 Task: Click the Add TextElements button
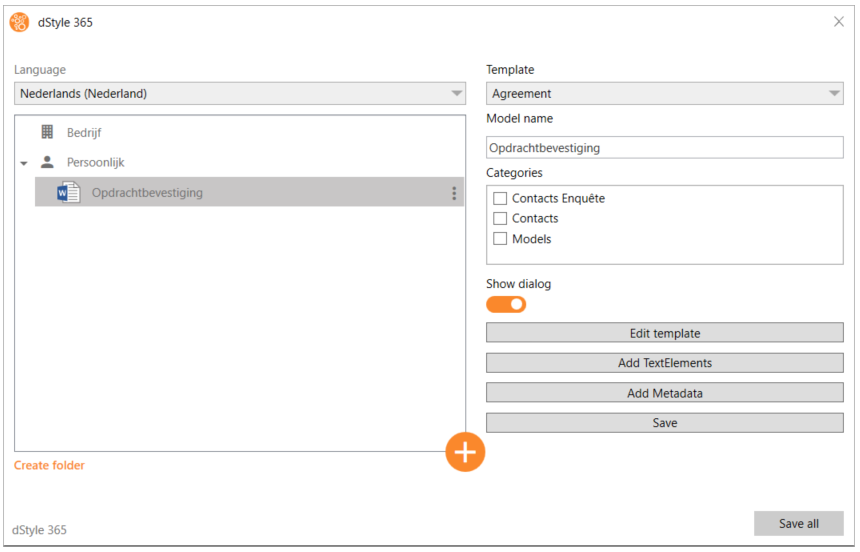coord(664,363)
